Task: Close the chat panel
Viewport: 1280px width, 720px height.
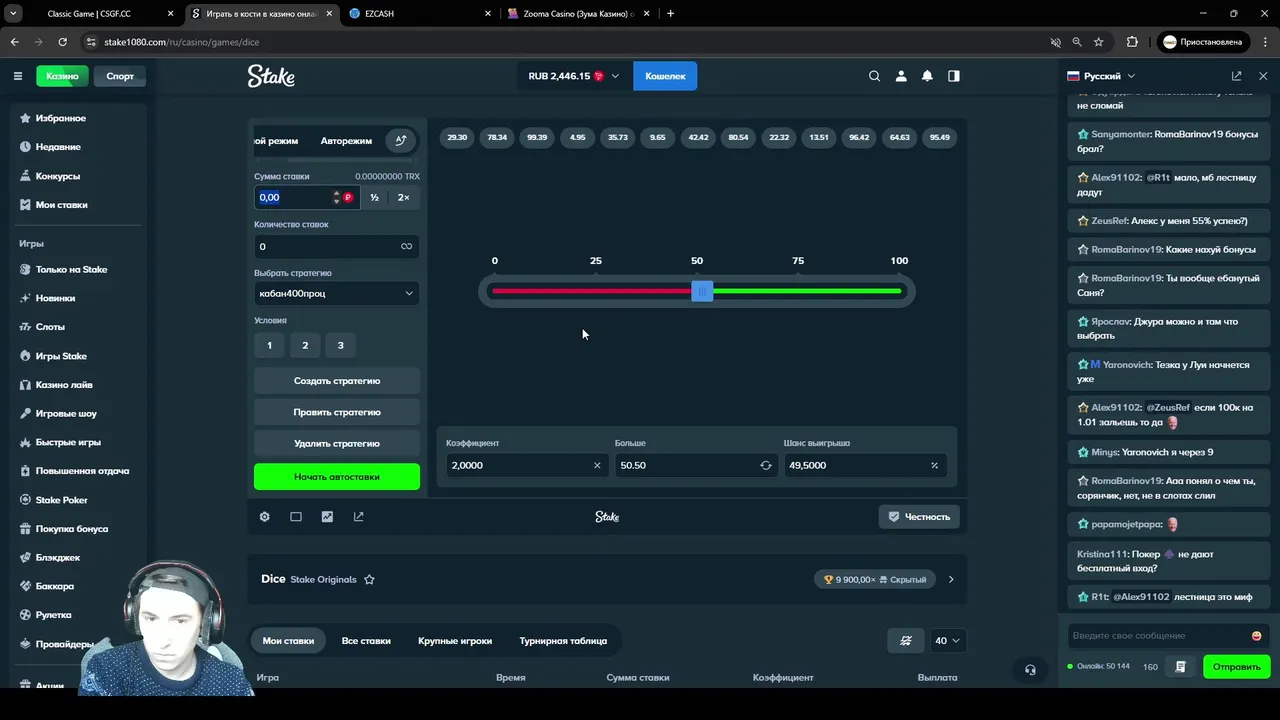Action: [x=1263, y=76]
